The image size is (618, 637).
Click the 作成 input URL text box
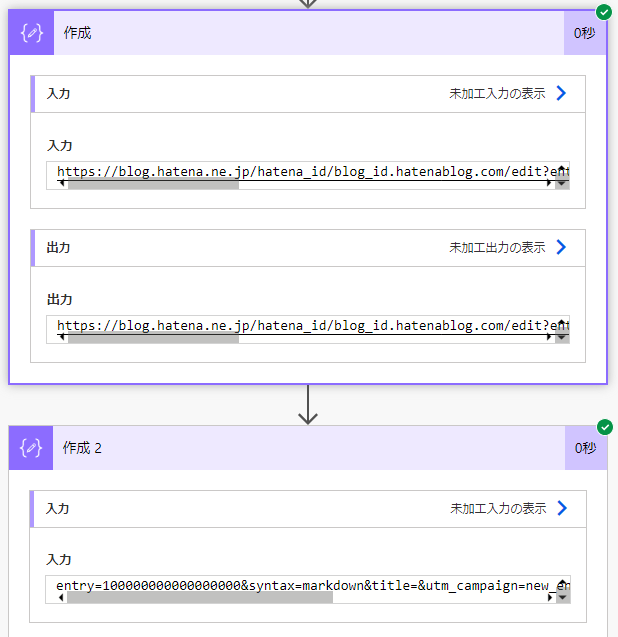[308, 175]
